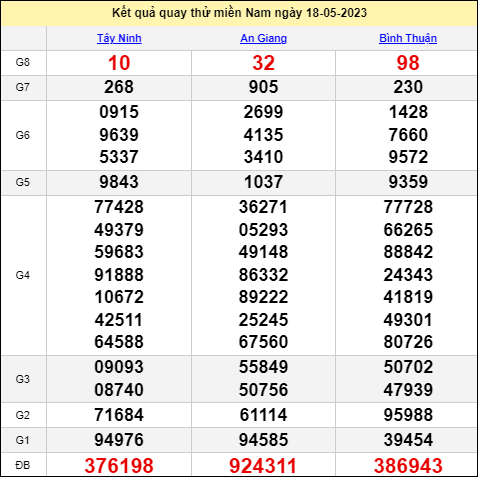Select An Giang G4 number 86332
This screenshot has width=478, height=477.
263,275
